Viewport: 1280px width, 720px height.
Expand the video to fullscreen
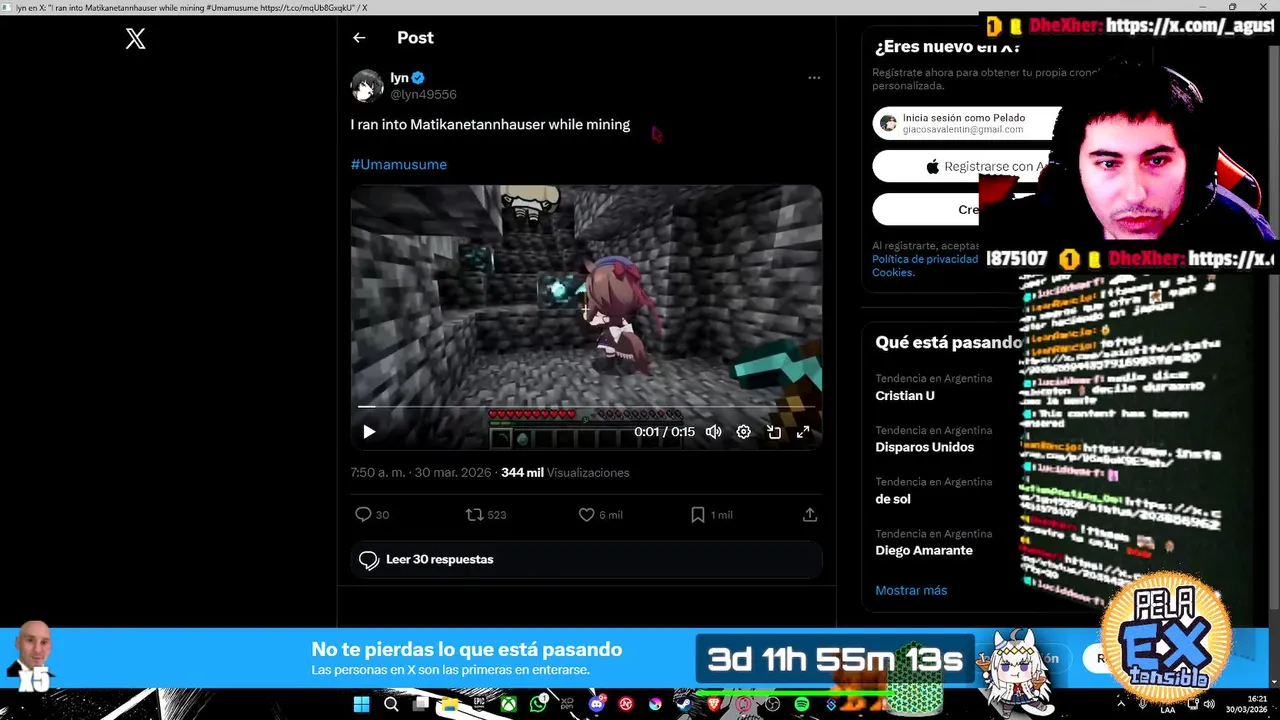(x=803, y=432)
